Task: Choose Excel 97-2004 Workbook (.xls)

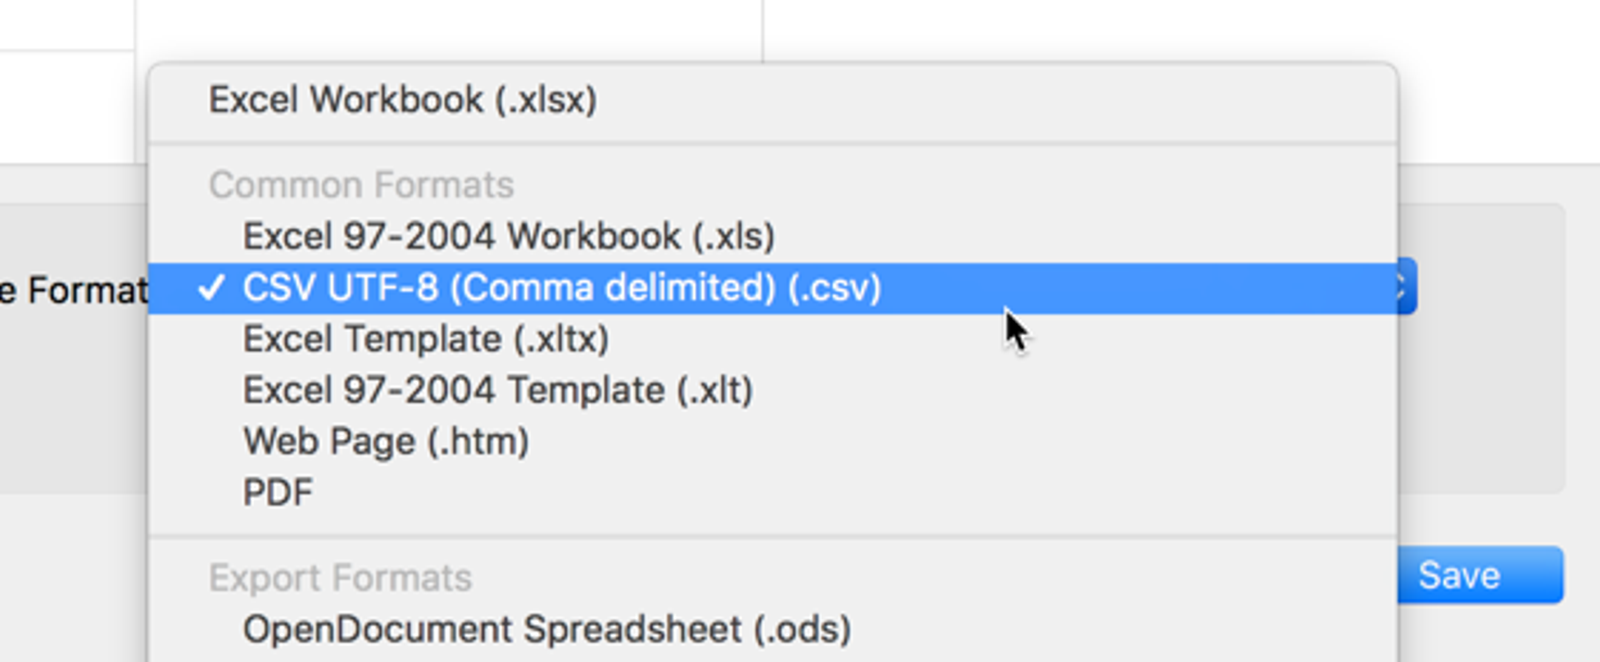Action: 772,236
